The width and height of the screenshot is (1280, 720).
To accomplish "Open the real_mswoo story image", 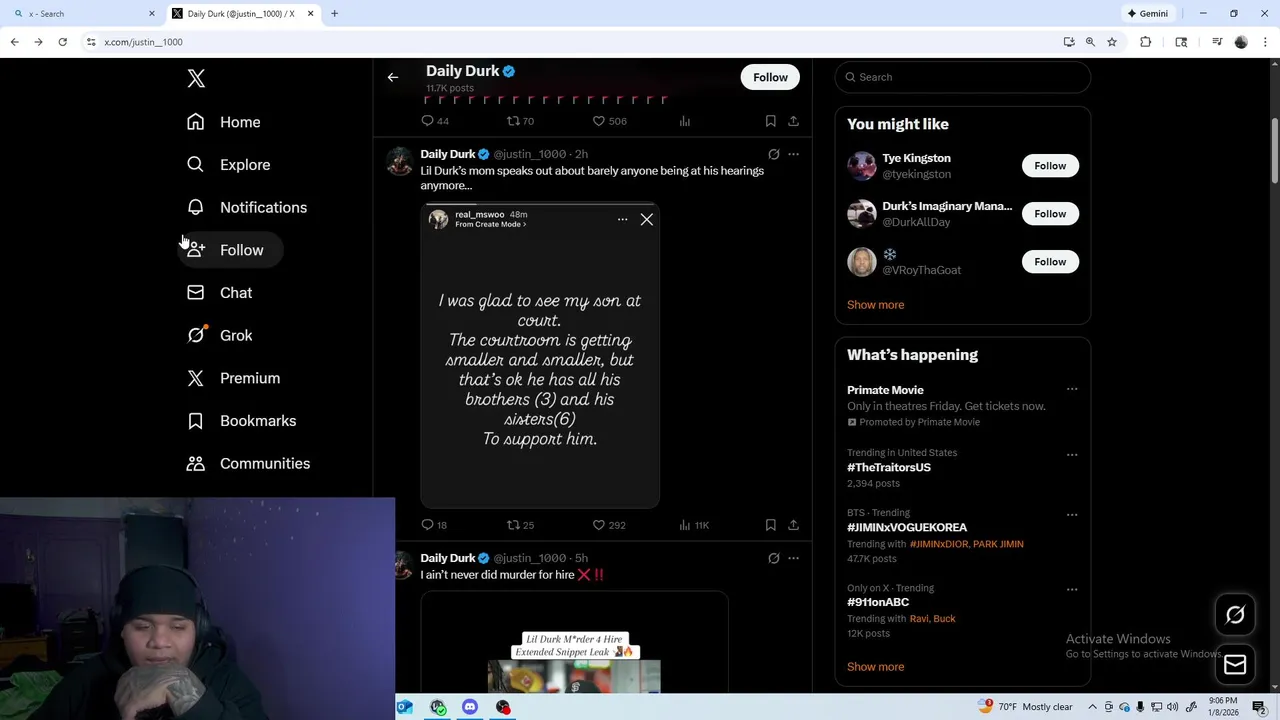I will pos(540,356).
